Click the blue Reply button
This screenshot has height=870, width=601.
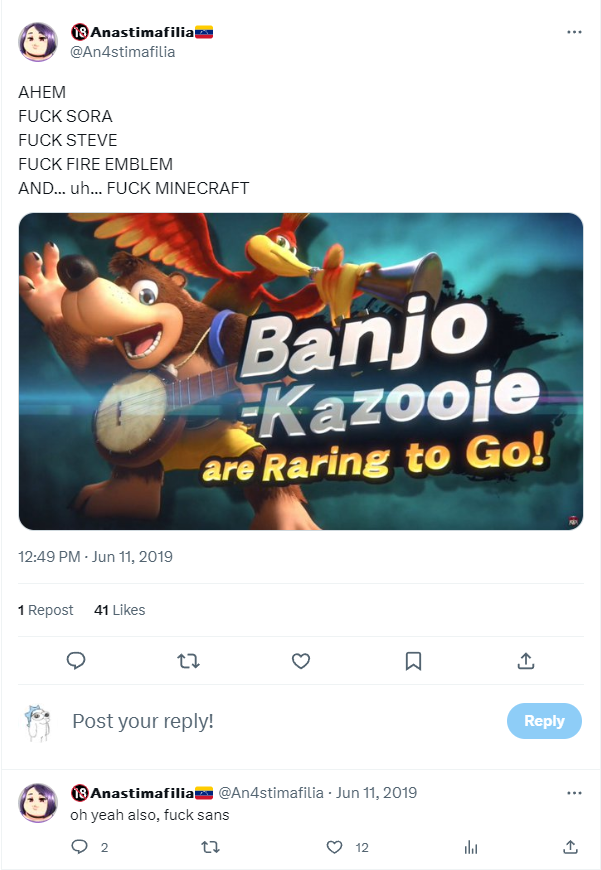[x=544, y=721]
